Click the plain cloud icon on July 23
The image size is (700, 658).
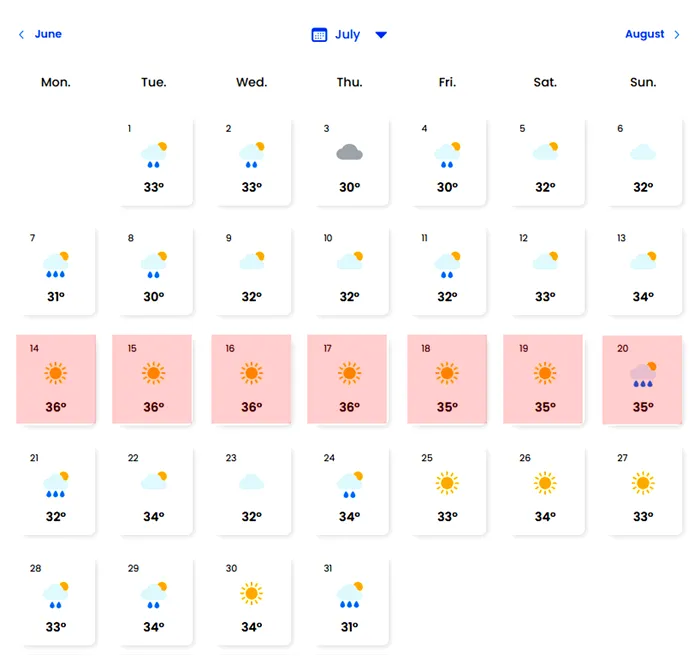pyautogui.click(x=251, y=483)
